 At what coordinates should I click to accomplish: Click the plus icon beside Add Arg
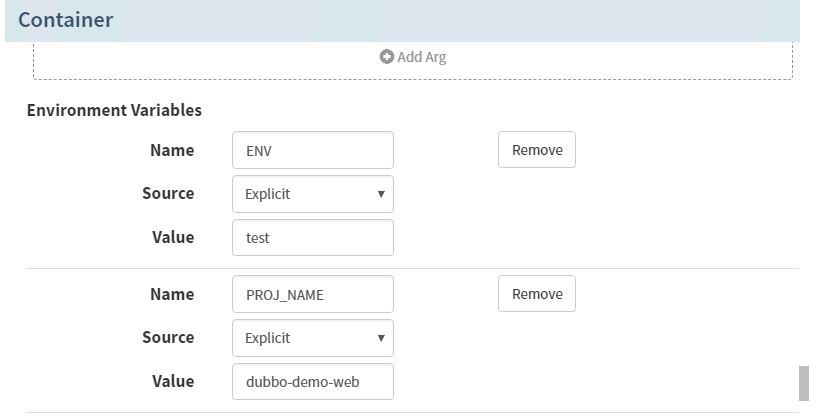[387, 57]
